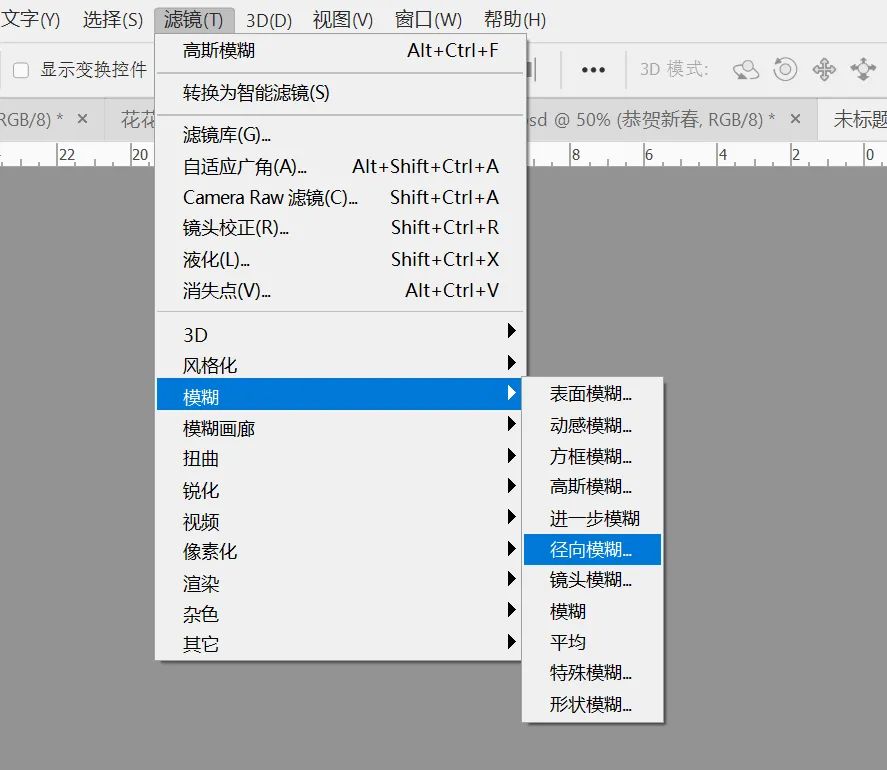Click the 3D slide object icon

tap(863, 70)
